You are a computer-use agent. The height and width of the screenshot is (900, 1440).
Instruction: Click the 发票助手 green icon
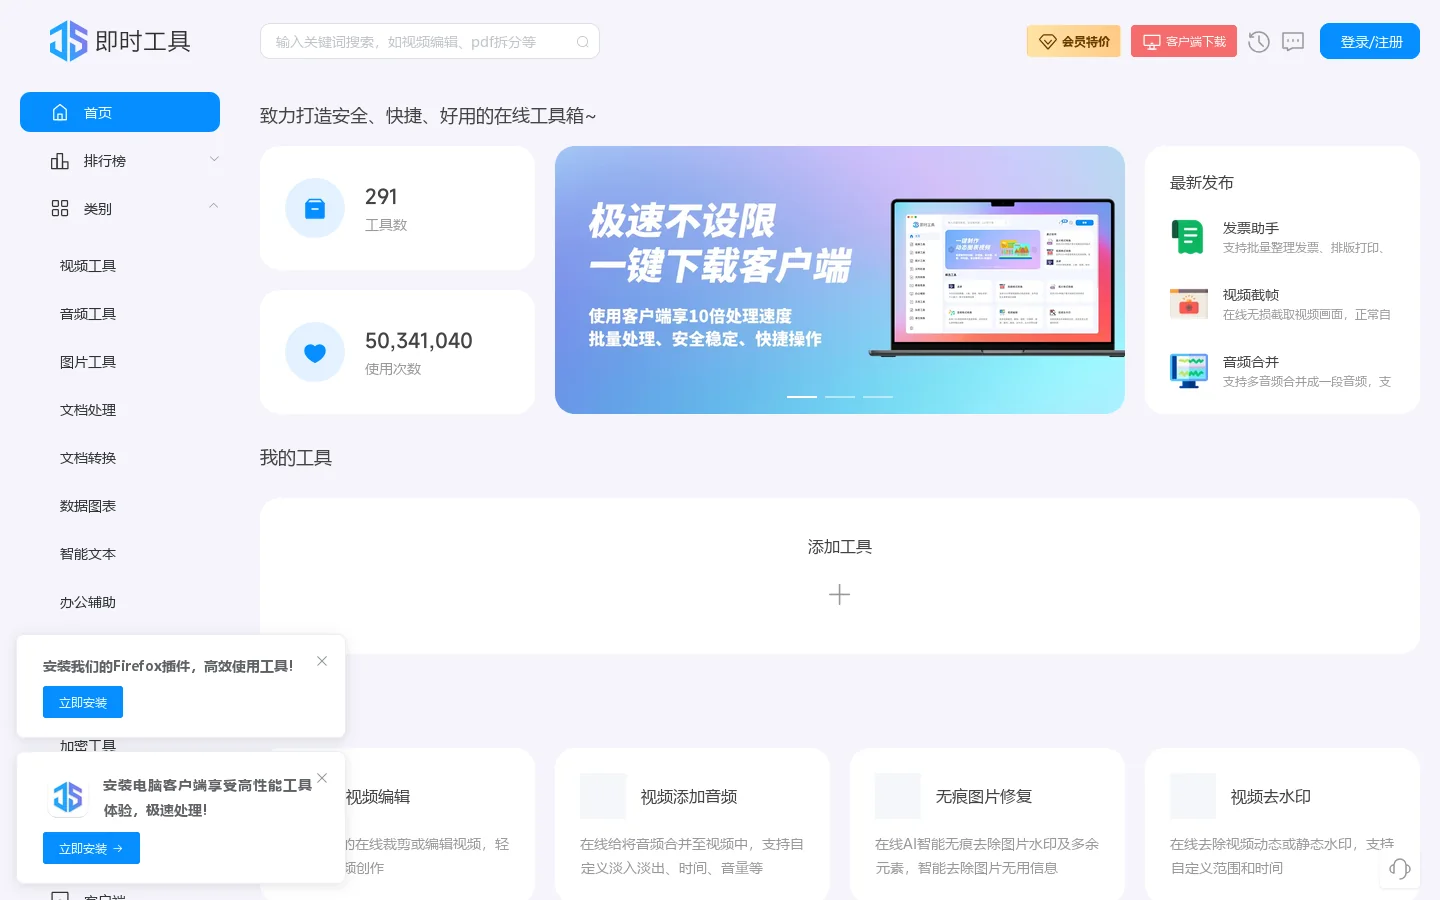[1188, 237]
